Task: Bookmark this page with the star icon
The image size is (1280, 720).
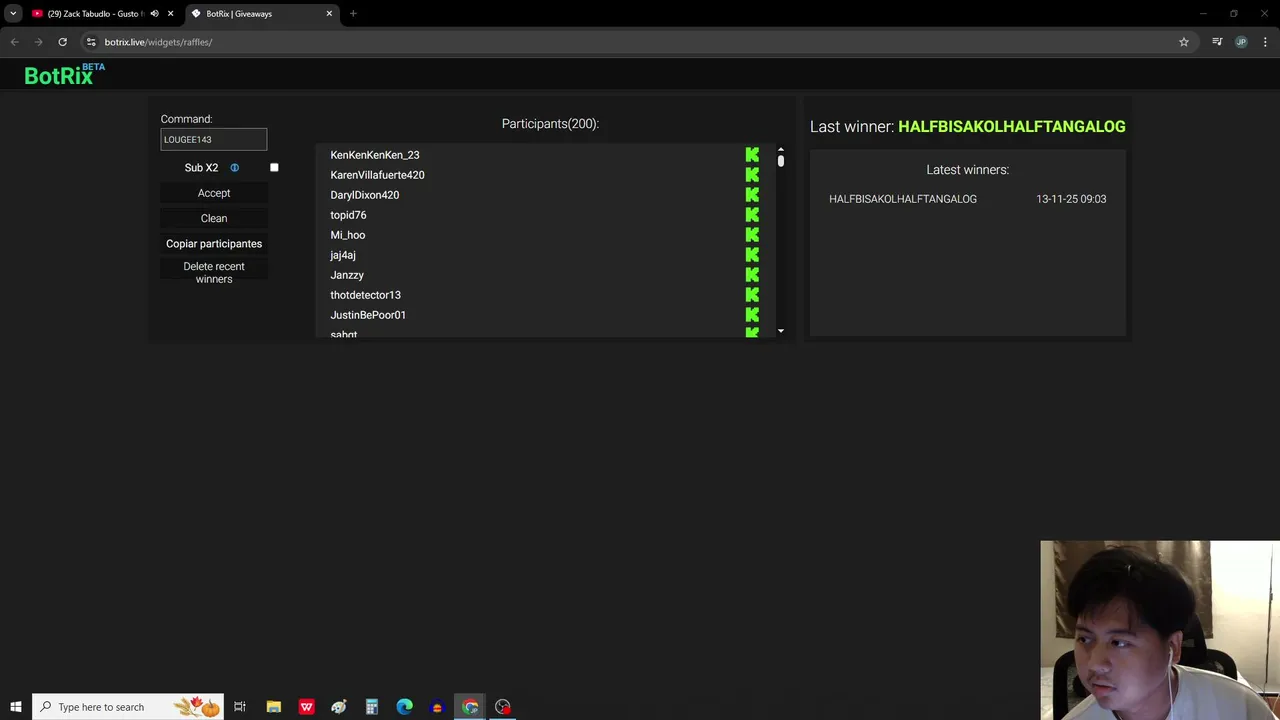Action: (x=1184, y=42)
